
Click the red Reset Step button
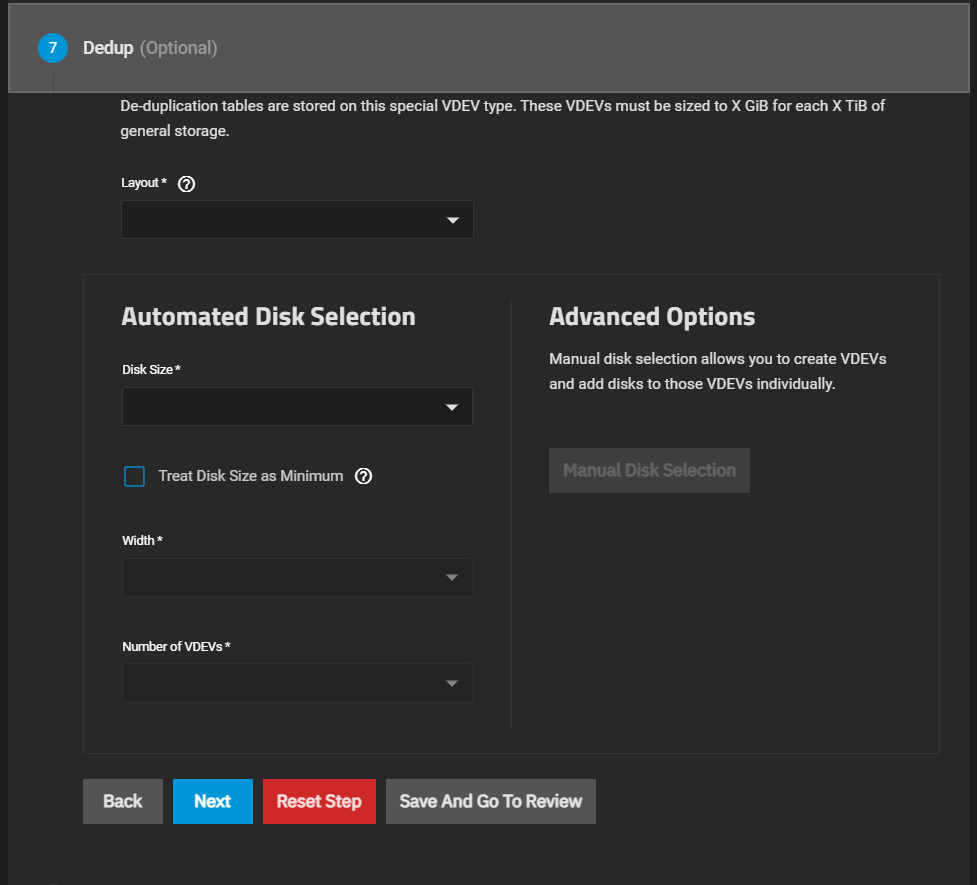(319, 802)
